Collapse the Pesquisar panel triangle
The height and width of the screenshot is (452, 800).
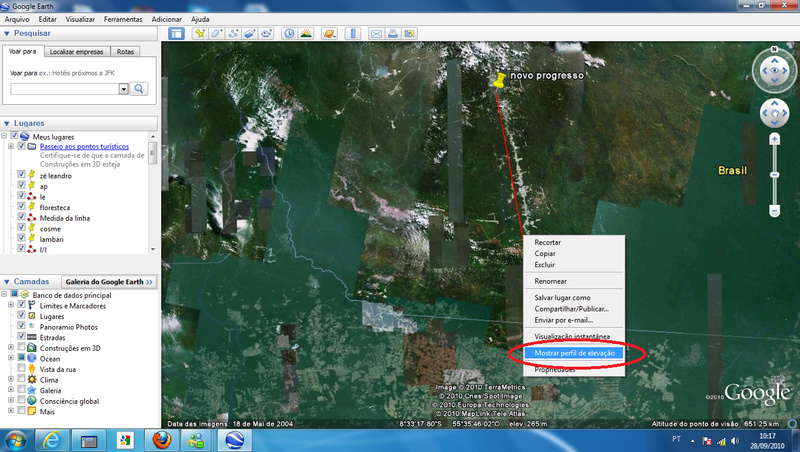pos(7,33)
